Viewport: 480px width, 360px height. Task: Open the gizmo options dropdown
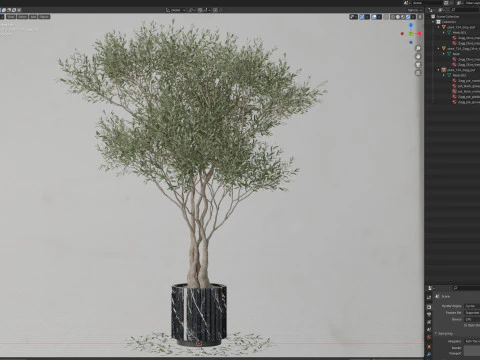point(367,17)
